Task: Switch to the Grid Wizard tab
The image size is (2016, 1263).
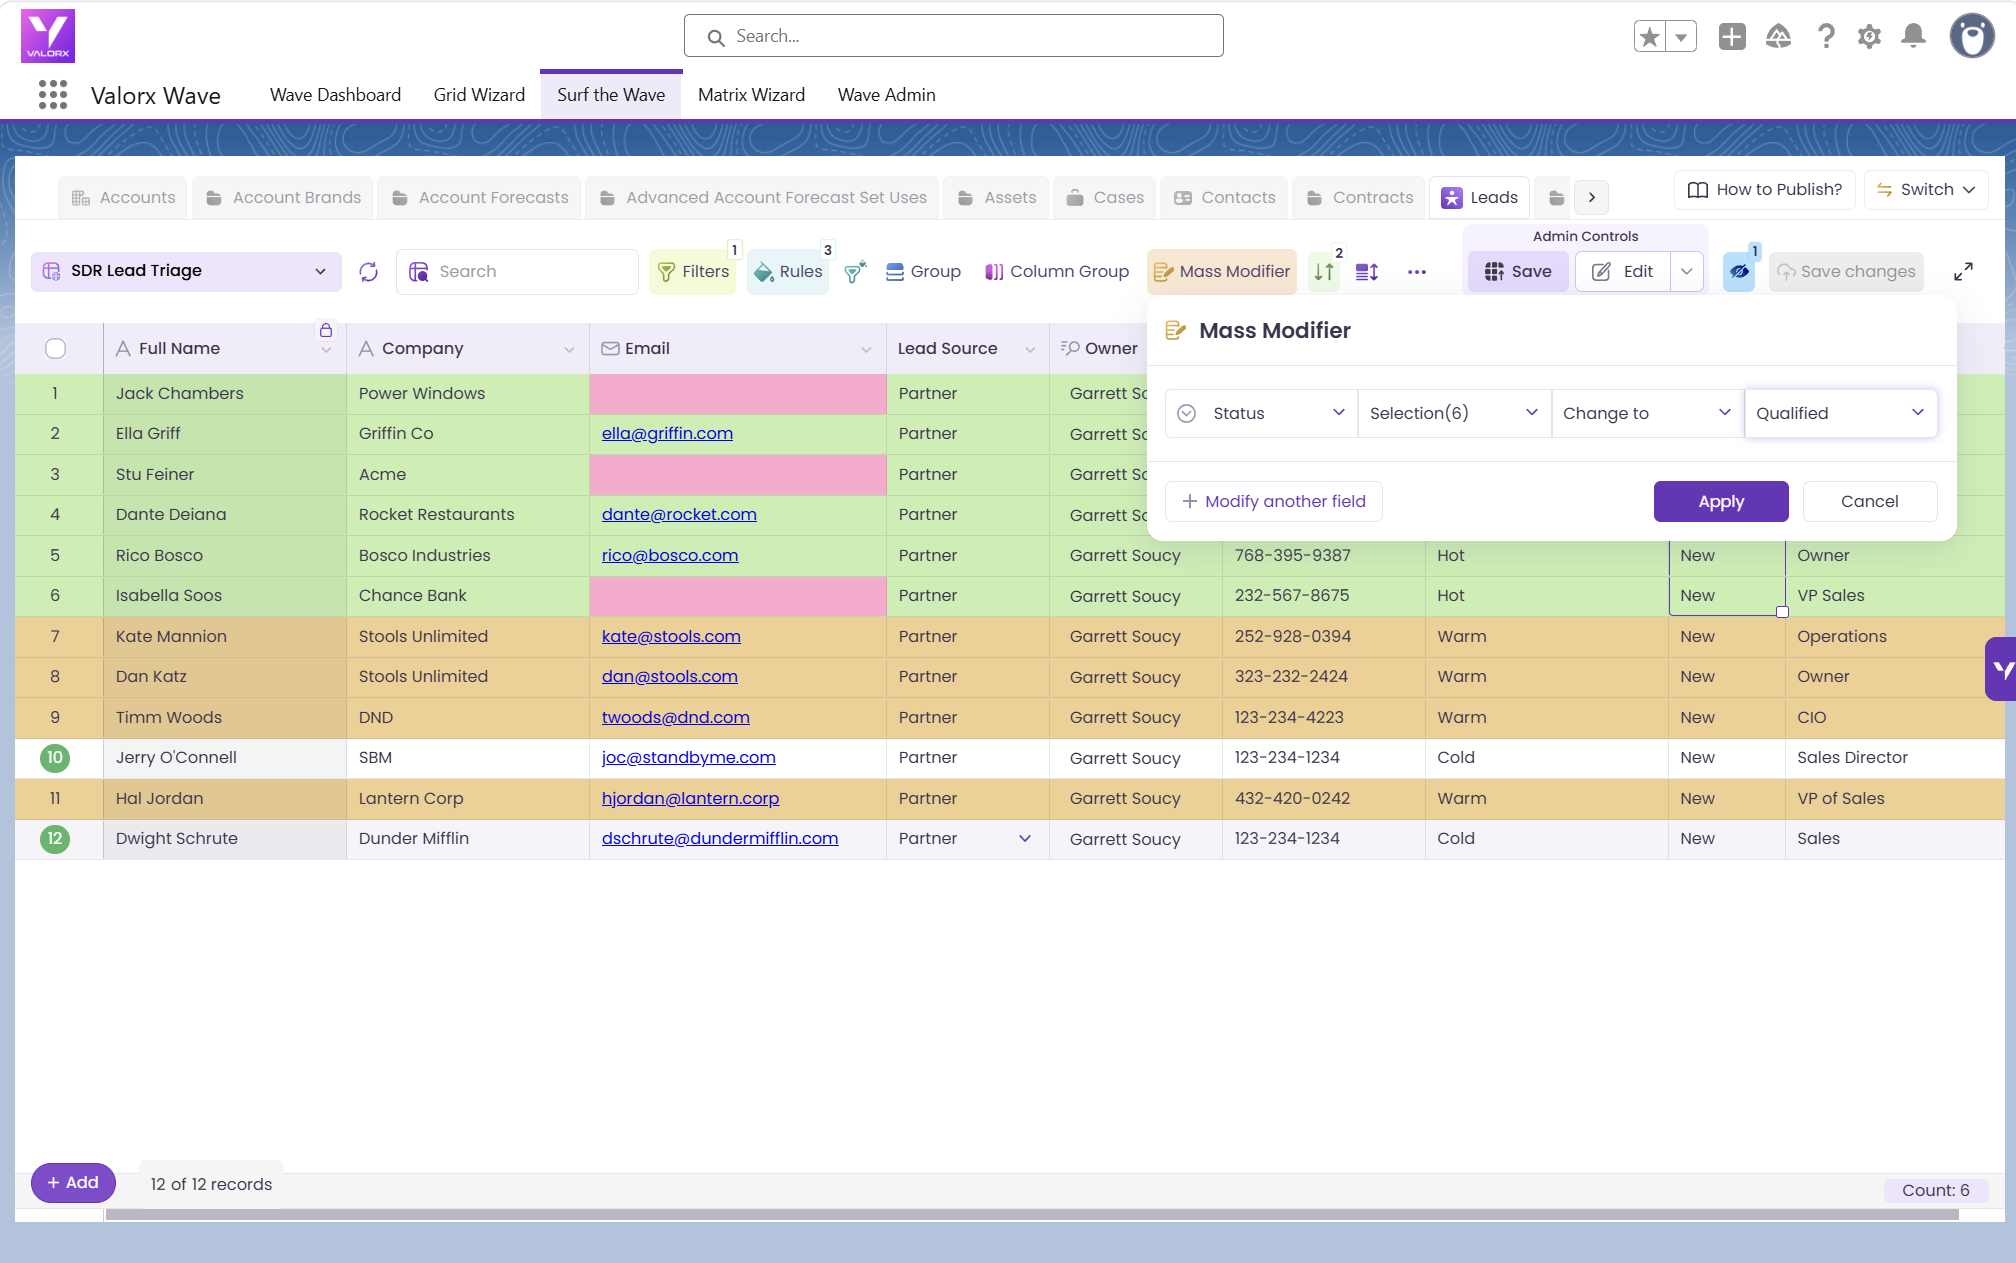Action: (479, 95)
